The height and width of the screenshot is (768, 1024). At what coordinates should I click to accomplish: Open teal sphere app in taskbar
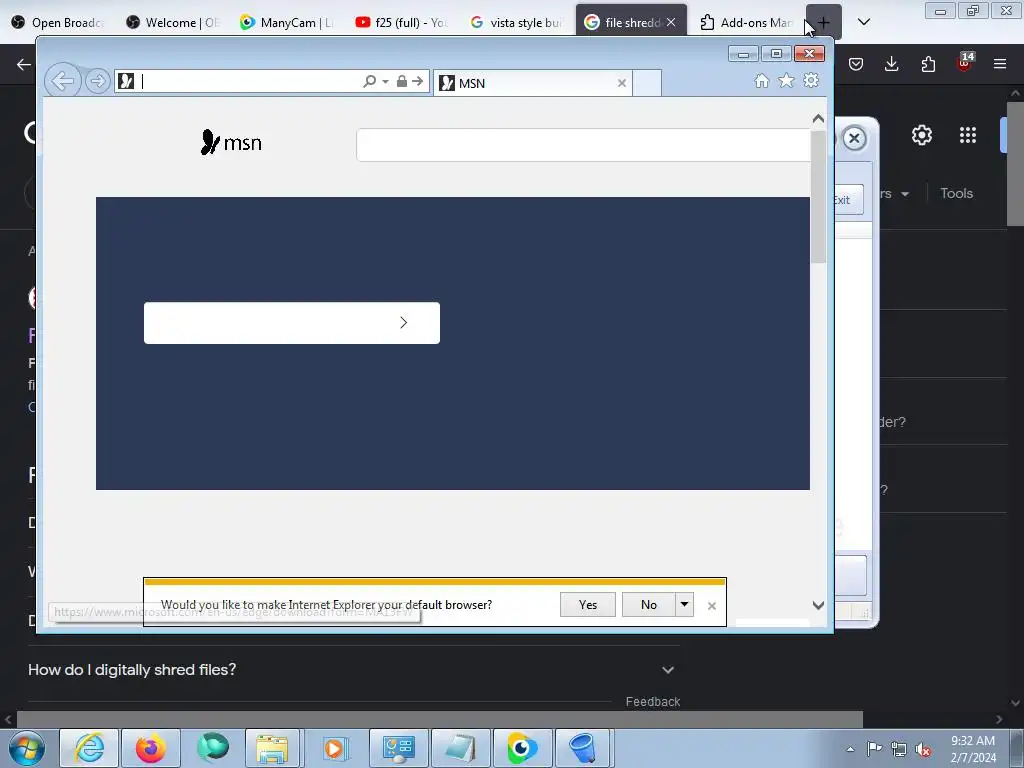[x=213, y=748]
